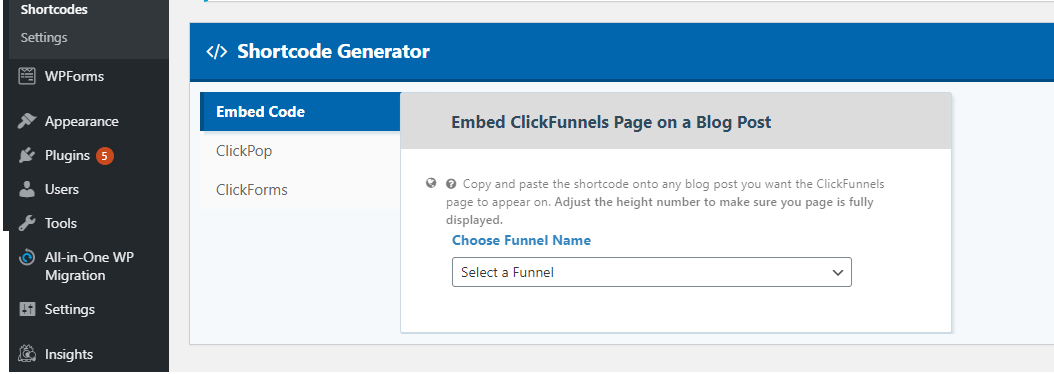Open the Shortcodes submenu item

point(54,10)
